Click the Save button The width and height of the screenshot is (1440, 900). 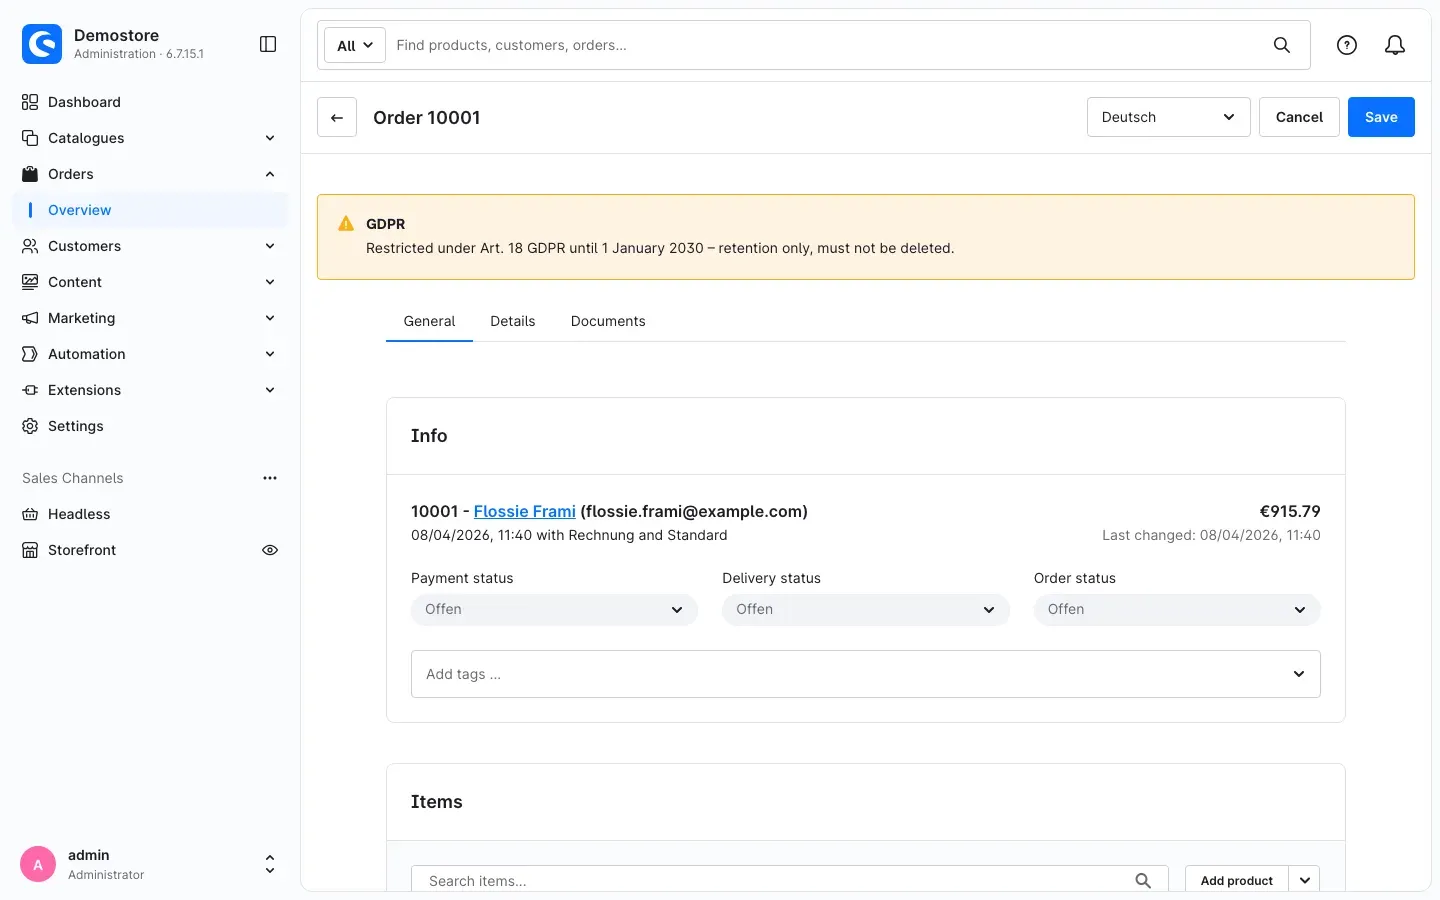(x=1381, y=117)
